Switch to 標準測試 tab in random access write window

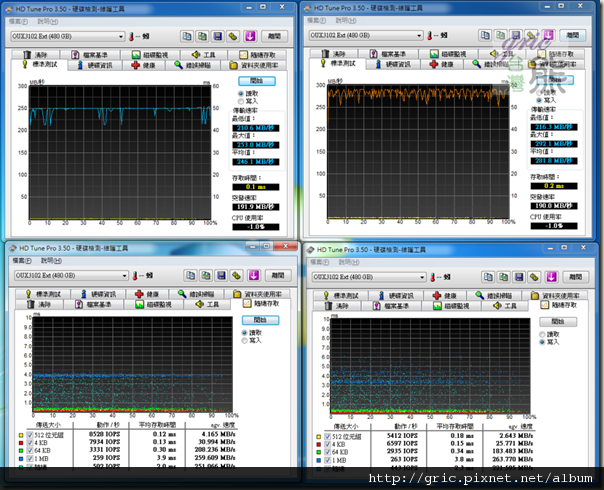coord(341,296)
